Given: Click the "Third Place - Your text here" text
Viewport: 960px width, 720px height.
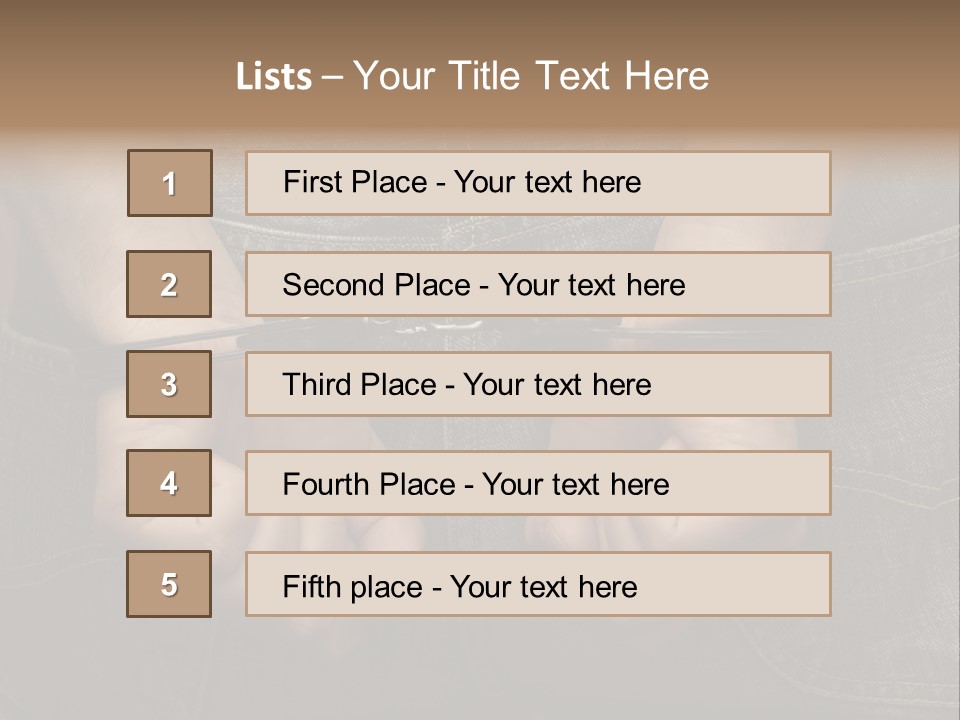Looking at the screenshot, I should [x=466, y=385].
